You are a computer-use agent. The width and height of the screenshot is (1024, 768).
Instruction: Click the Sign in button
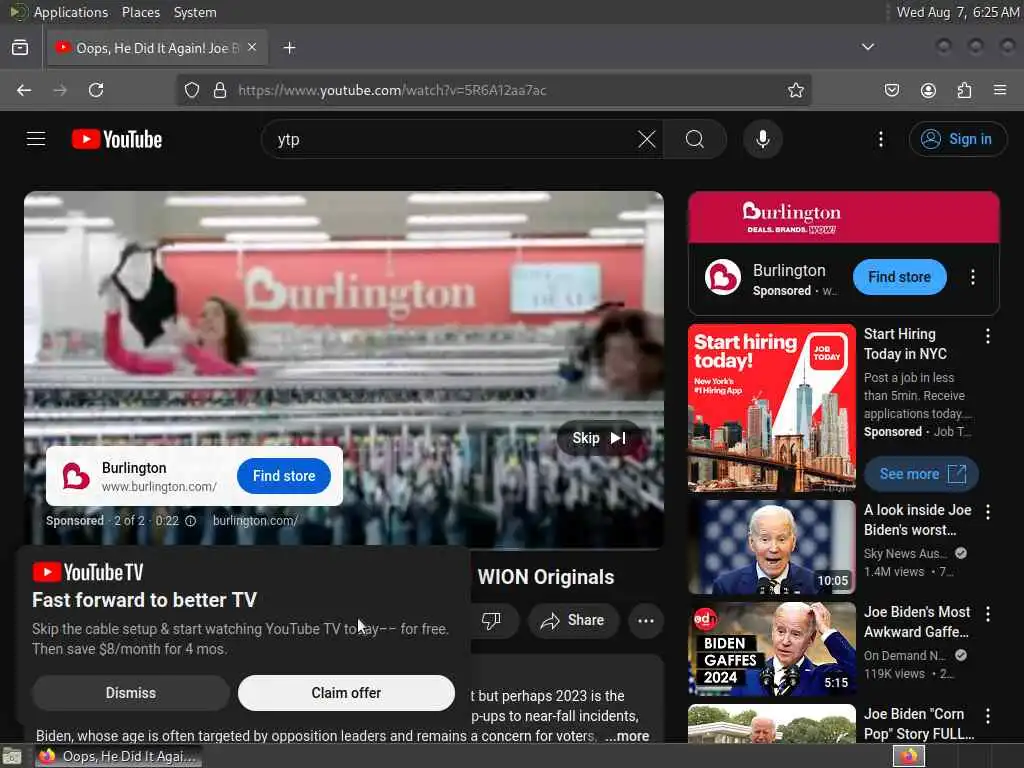(957, 139)
